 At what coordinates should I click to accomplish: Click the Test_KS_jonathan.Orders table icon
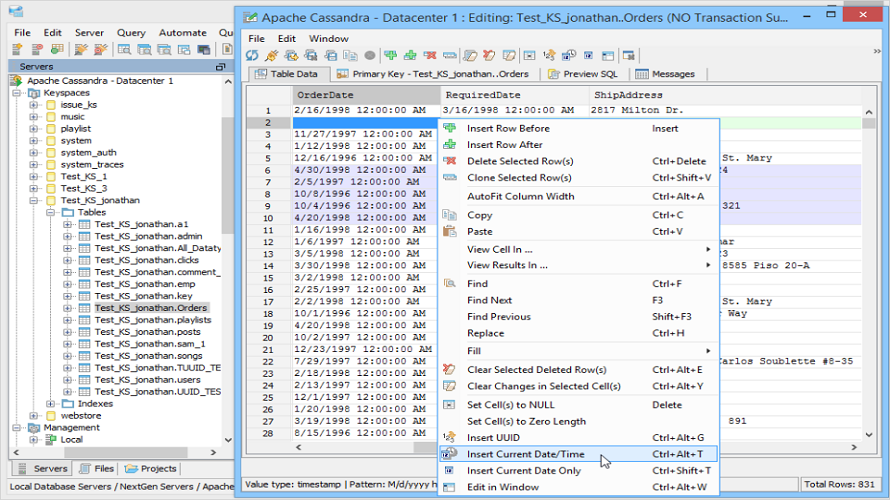pos(85,308)
